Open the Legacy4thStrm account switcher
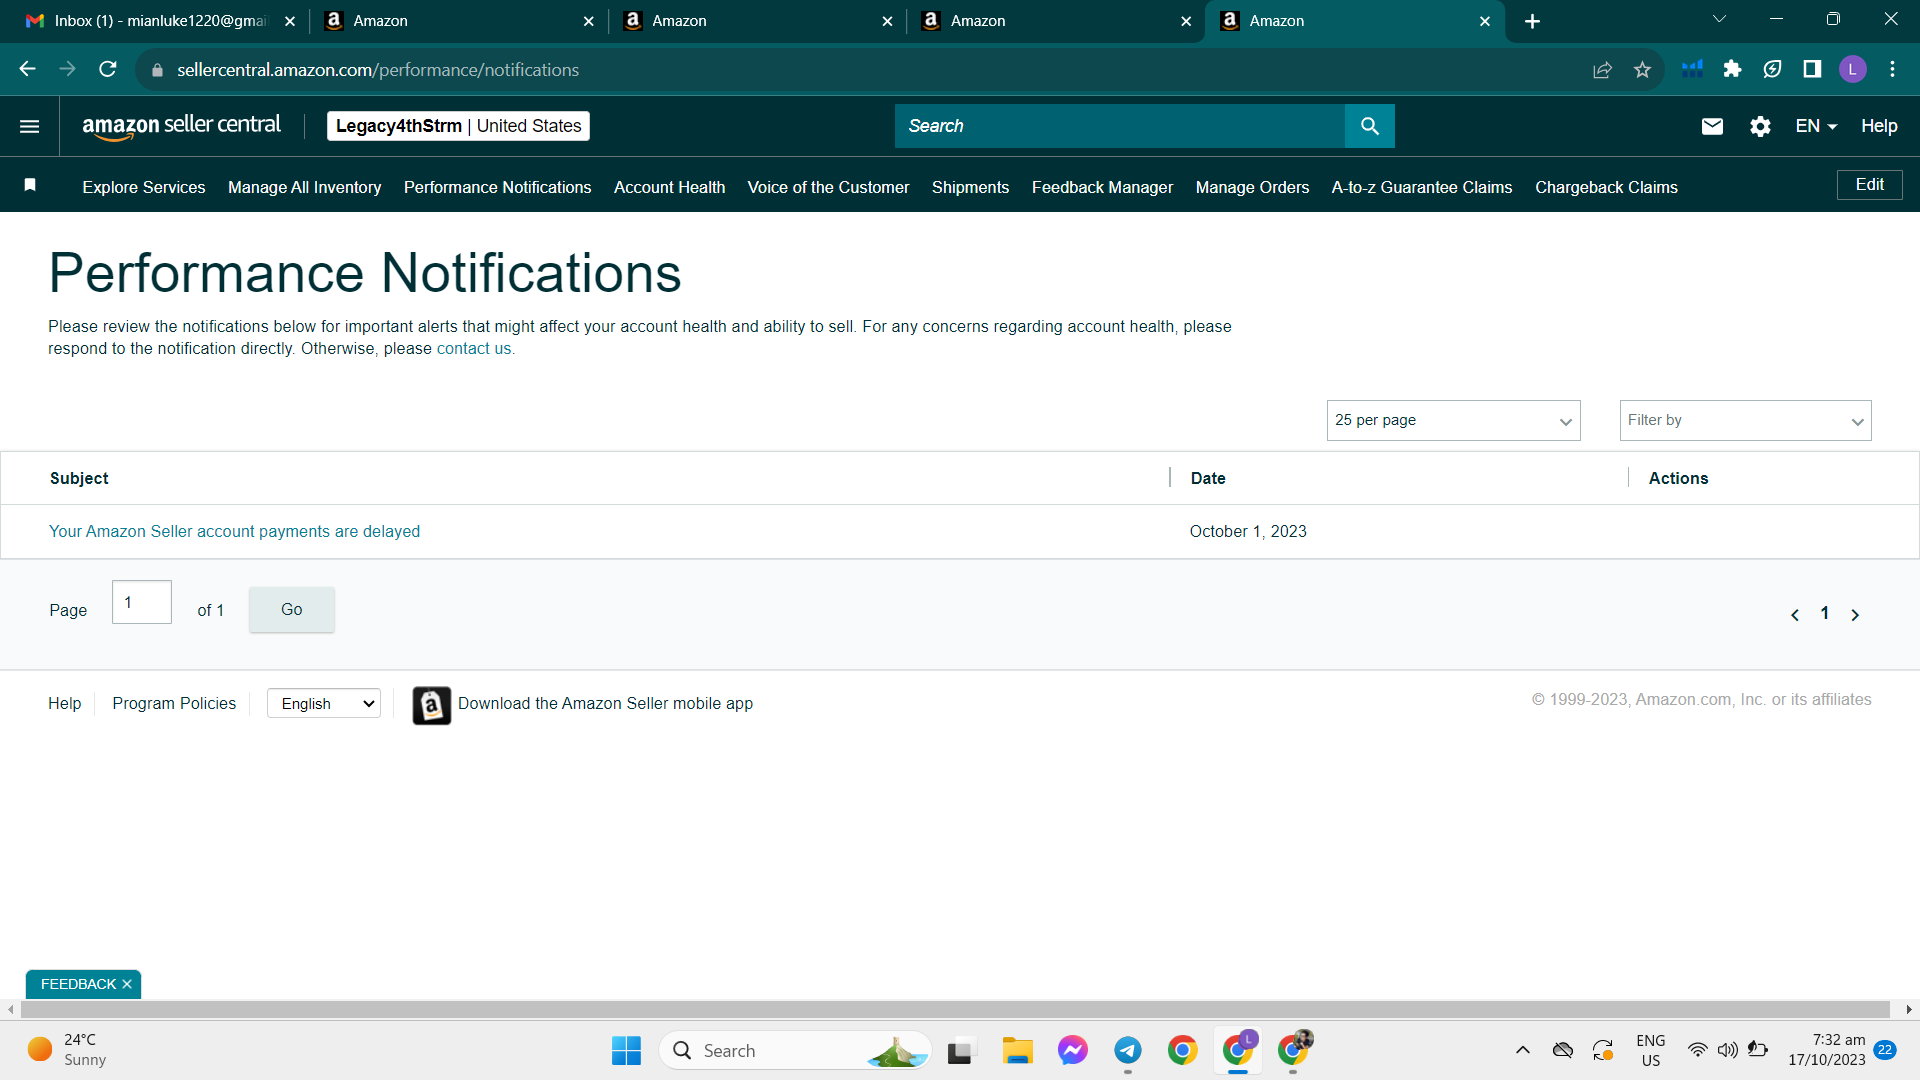The height and width of the screenshot is (1080, 1920). tap(458, 126)
